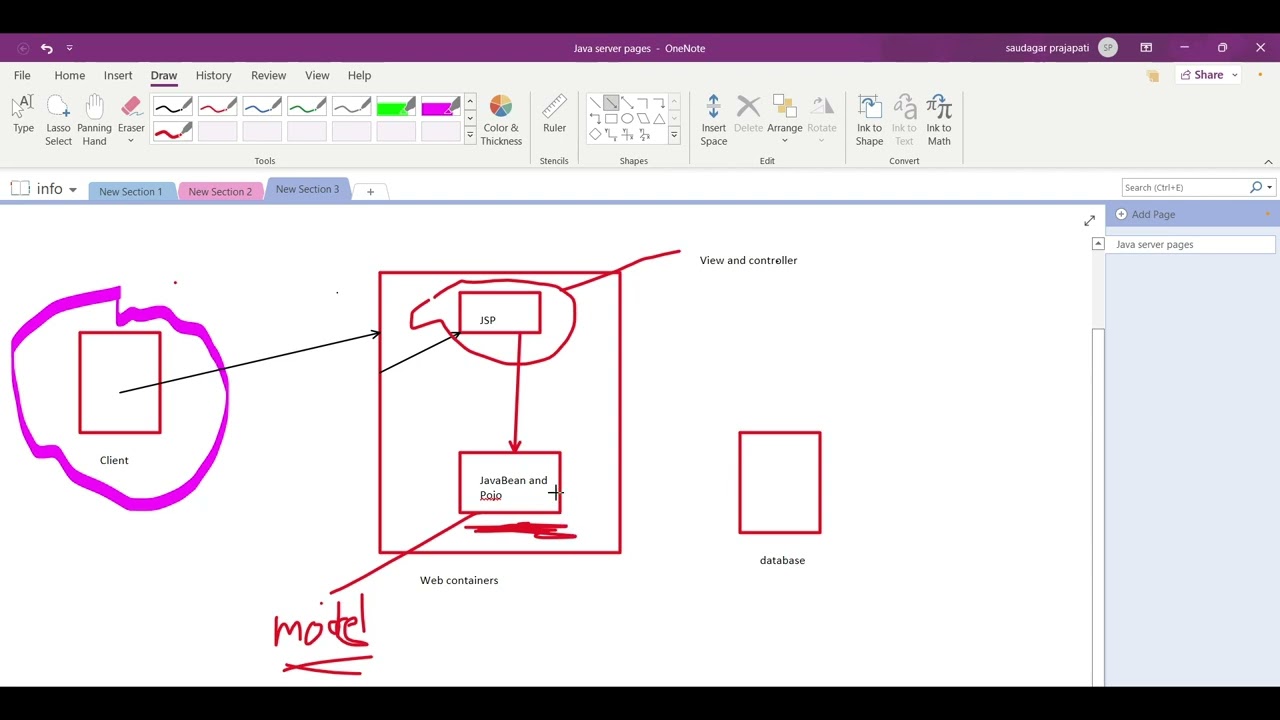Select the magenta highlighter
The image size is (1280, 720).
[x=441, y=107]
